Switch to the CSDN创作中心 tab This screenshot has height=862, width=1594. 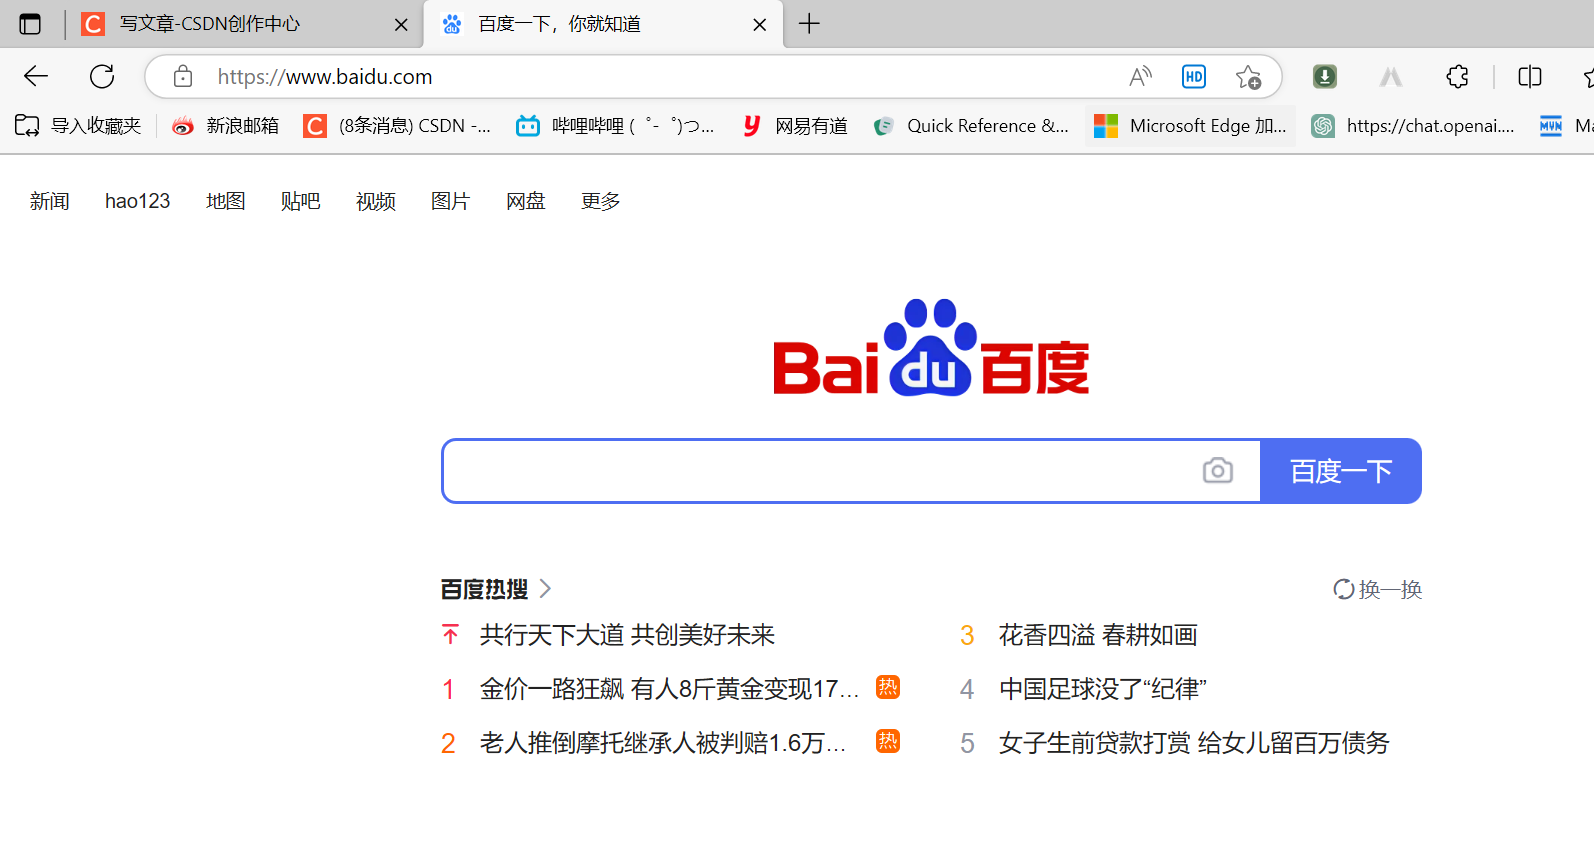[244, 24]
